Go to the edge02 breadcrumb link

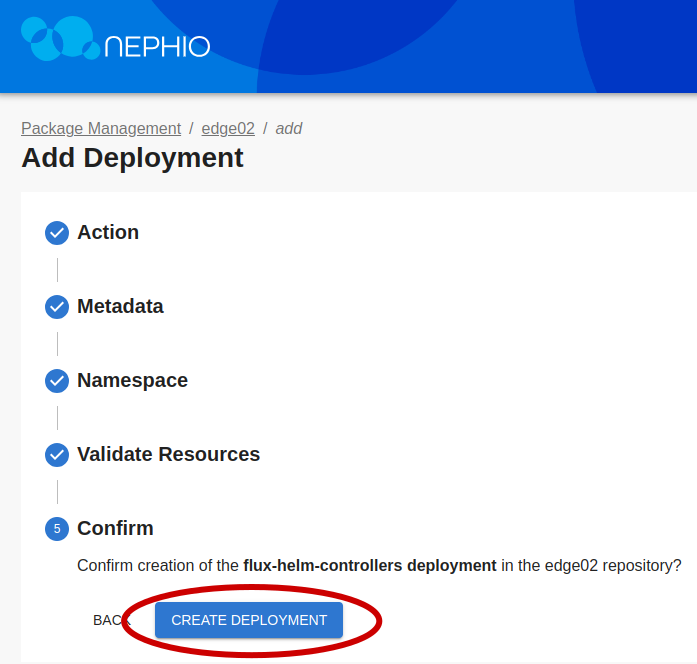tap(228, 128)
